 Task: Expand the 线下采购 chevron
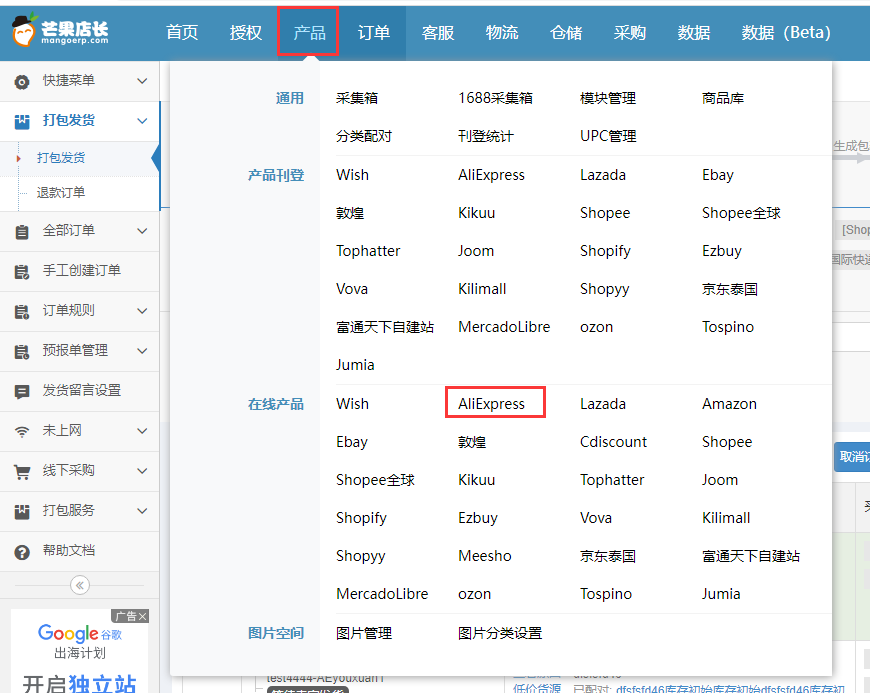142,471
